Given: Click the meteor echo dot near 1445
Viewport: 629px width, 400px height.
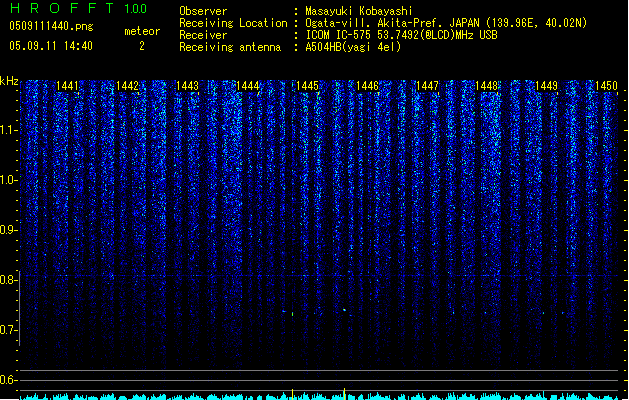Looking at the screenshot, I should 292,314.
